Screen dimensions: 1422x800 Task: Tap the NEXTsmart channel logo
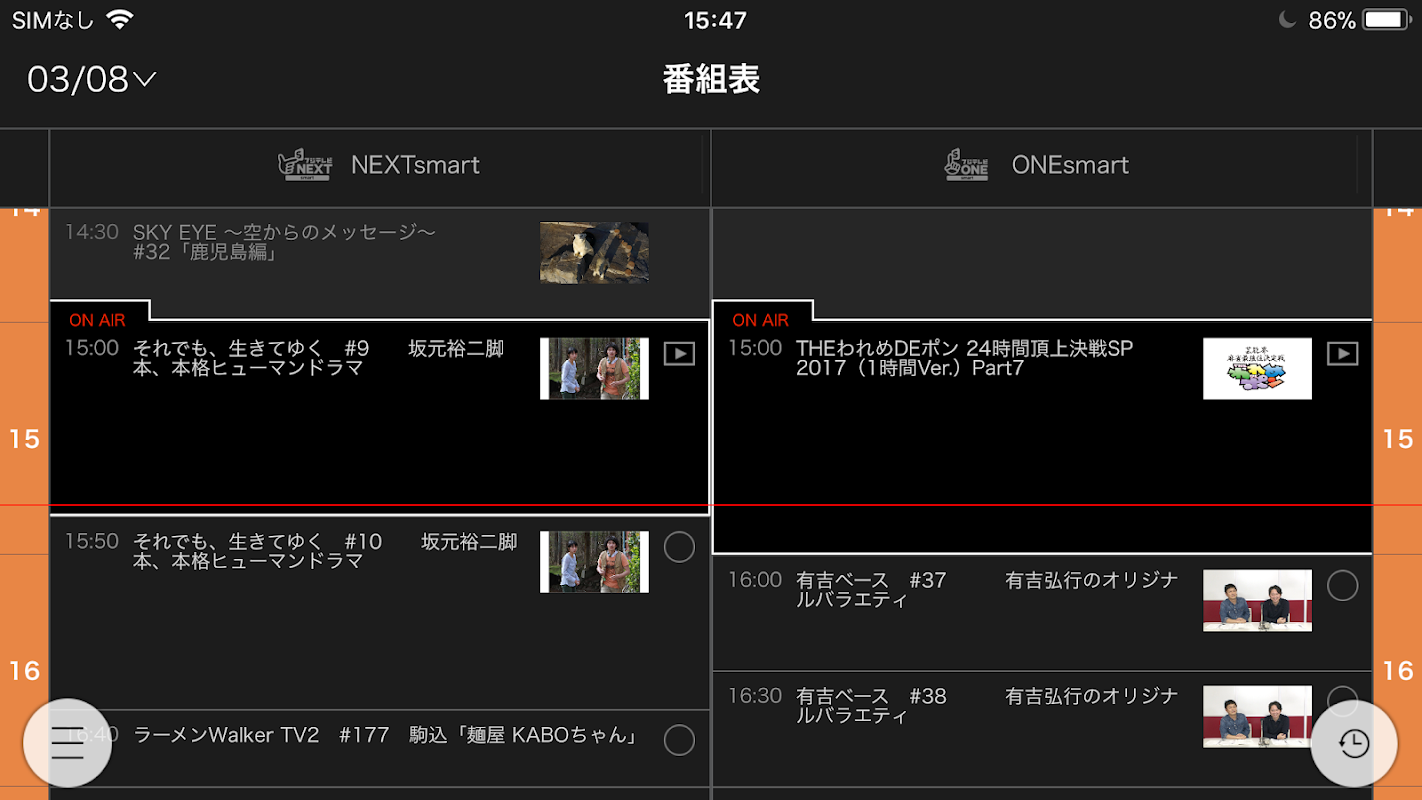[304, 165]
